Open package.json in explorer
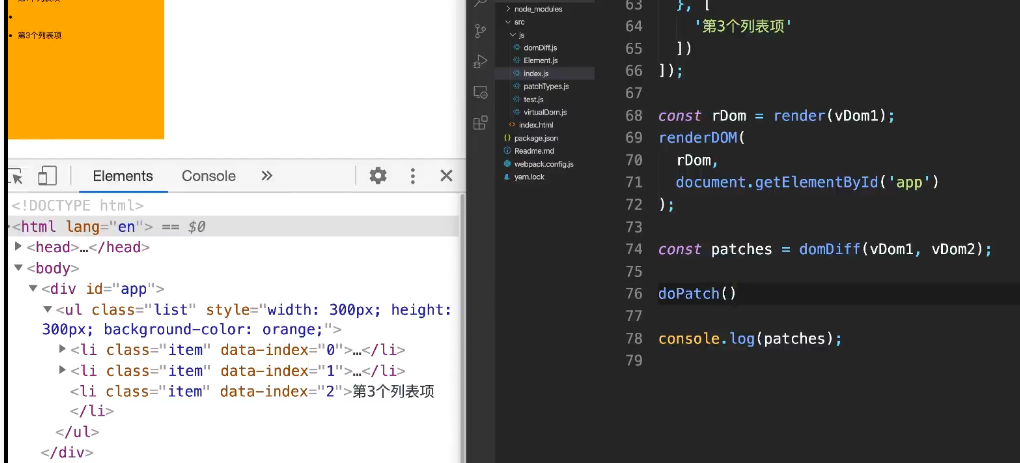The image size is (1020, 463). (x=536, y=138)
